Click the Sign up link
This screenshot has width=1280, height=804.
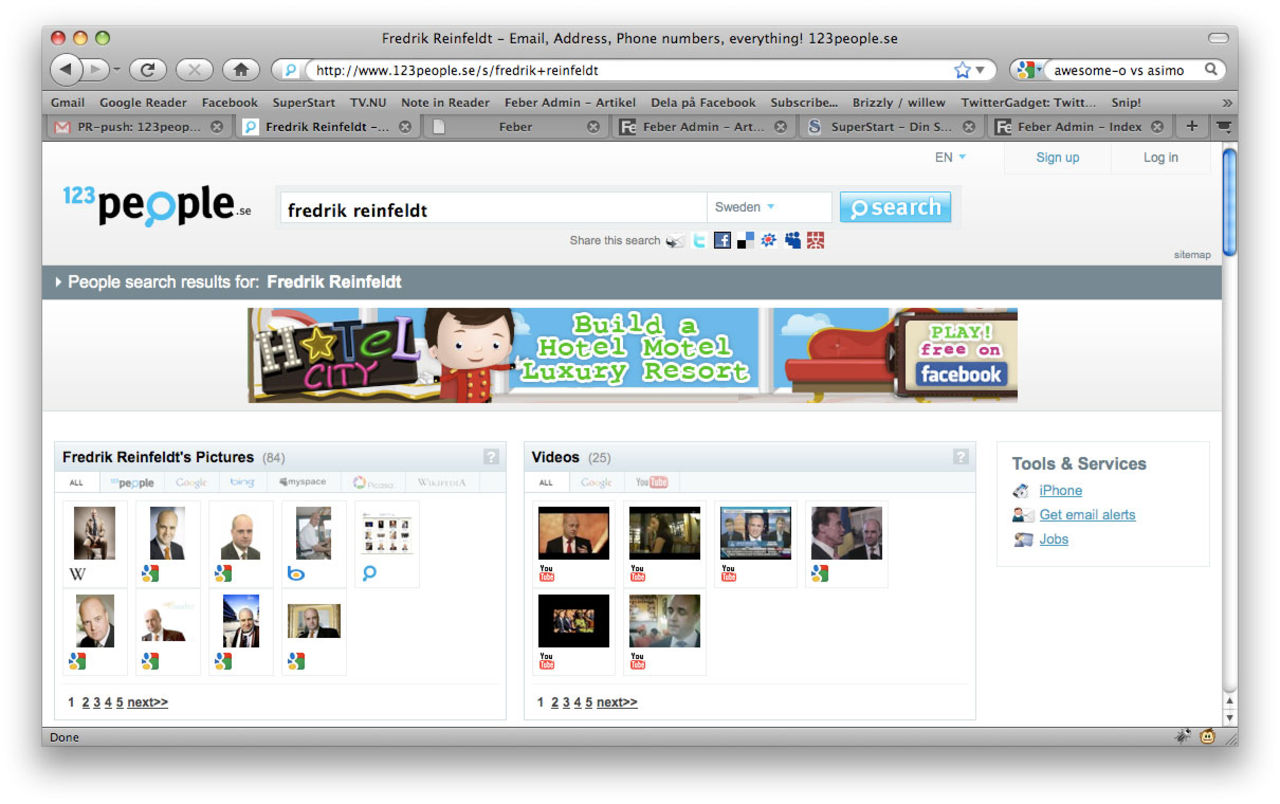[1057, 157]
